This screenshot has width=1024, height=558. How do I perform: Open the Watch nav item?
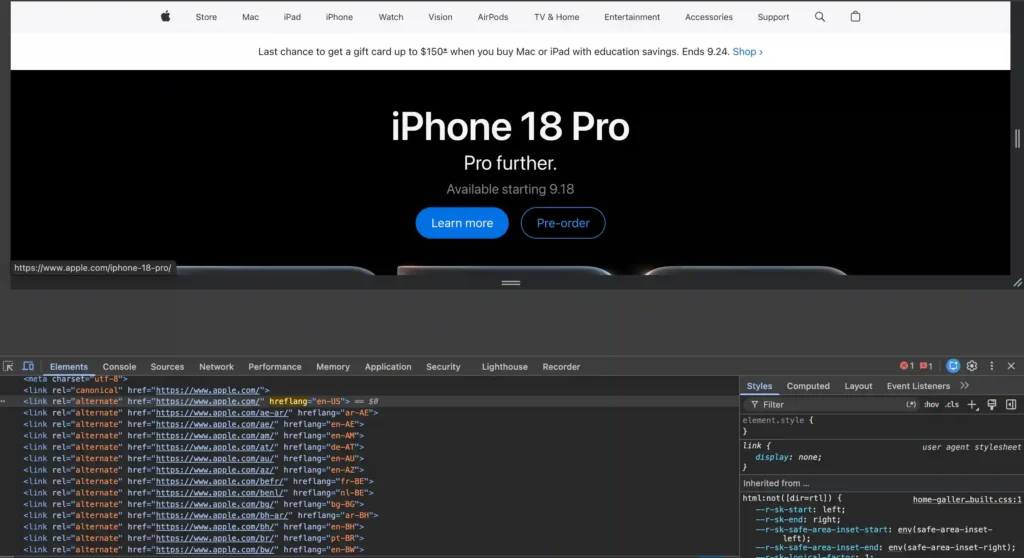[x=391, y=17]
